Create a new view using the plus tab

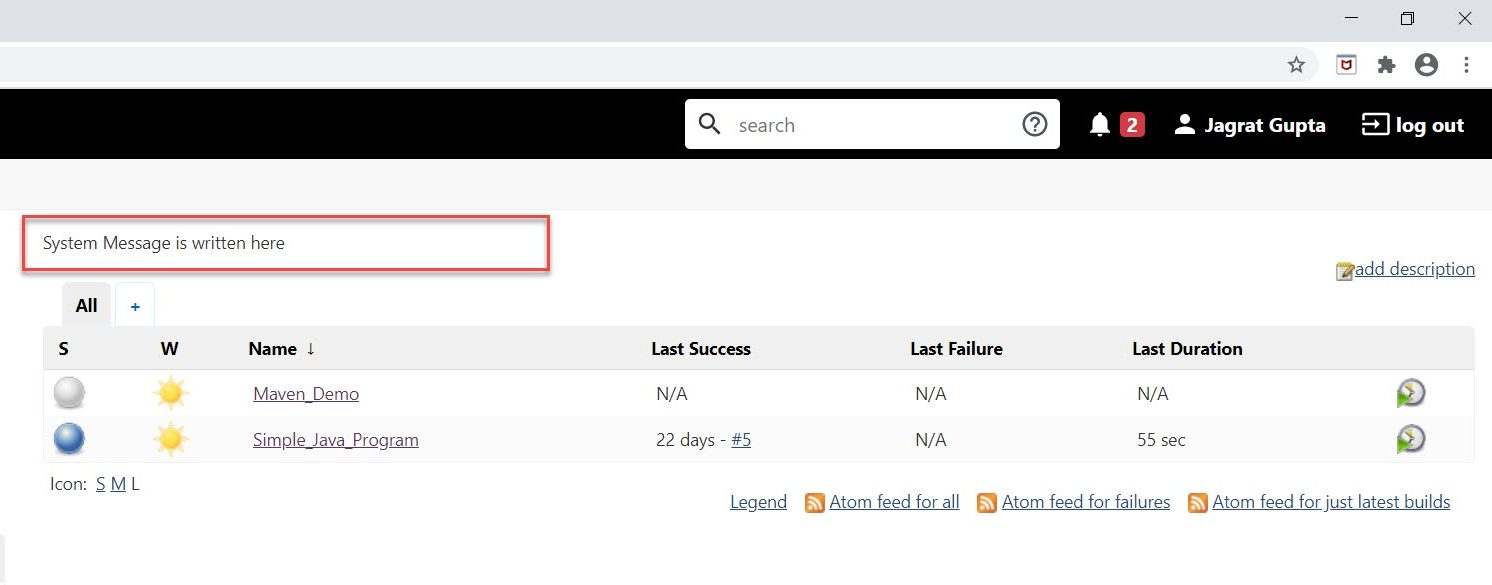(x=135, y=305)
